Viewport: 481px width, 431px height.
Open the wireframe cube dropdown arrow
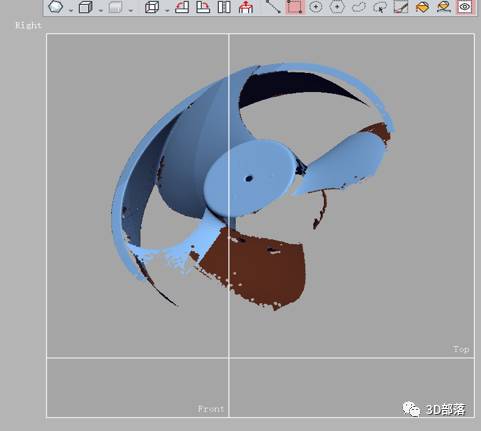click(x=167, y=10)
